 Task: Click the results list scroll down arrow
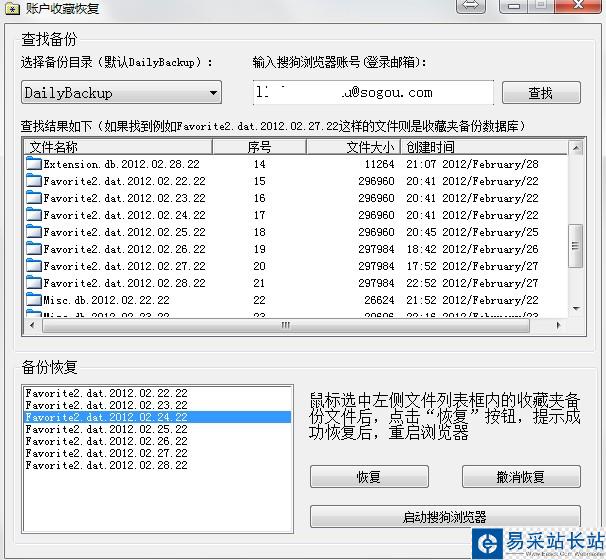pos(576,308)
